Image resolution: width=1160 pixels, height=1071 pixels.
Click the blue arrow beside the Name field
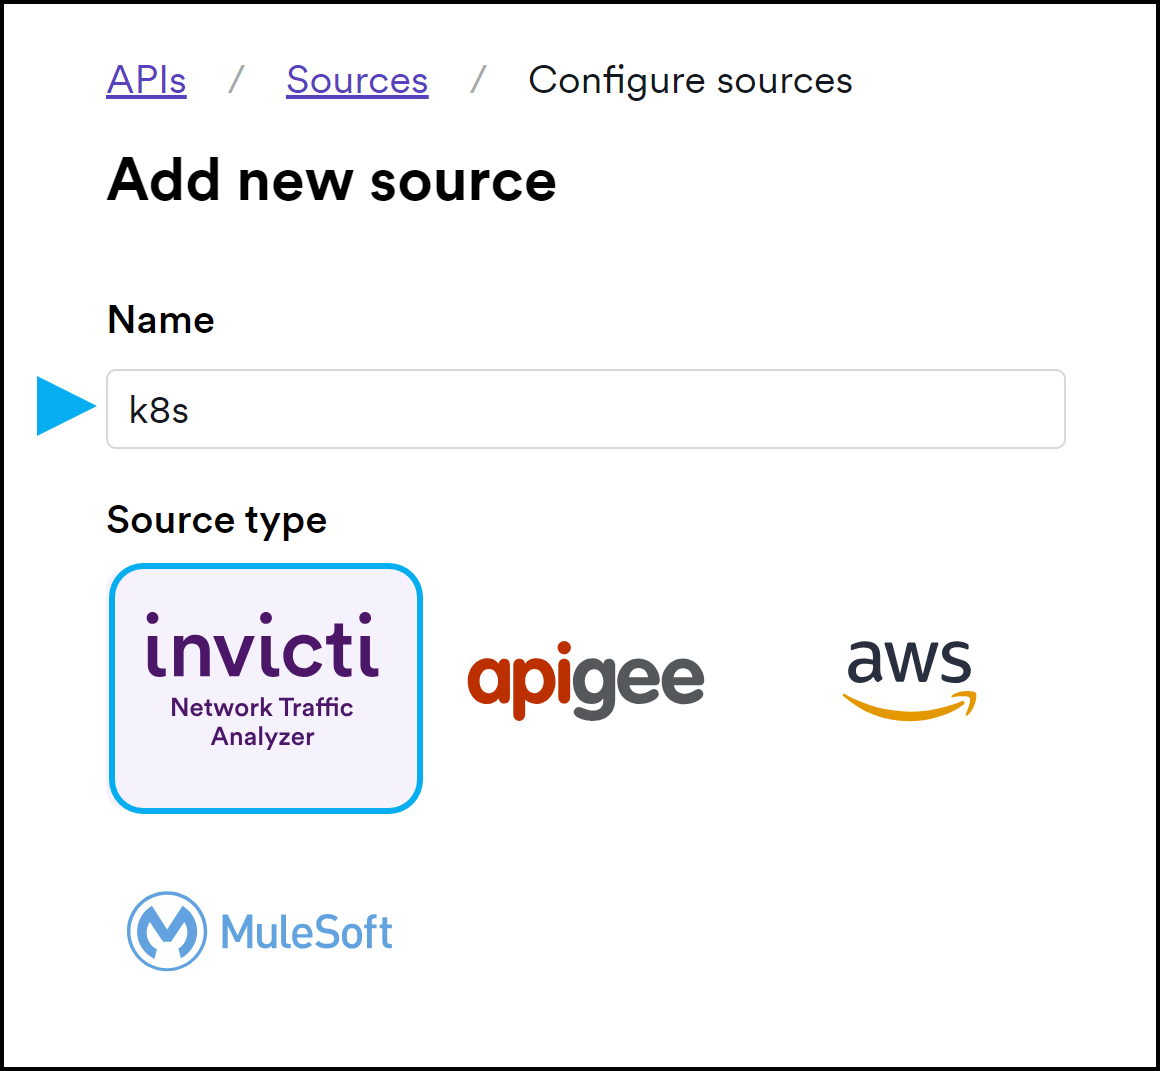pyautogui.click(x=63, y=406)
